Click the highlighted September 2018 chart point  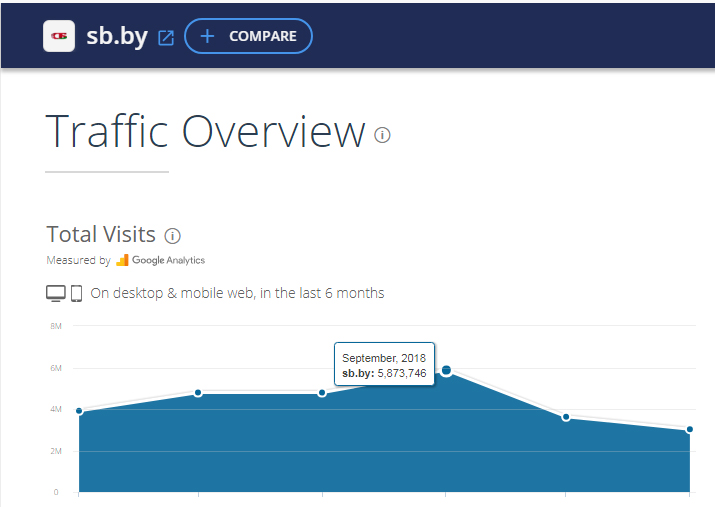click(x=446, y=370)
